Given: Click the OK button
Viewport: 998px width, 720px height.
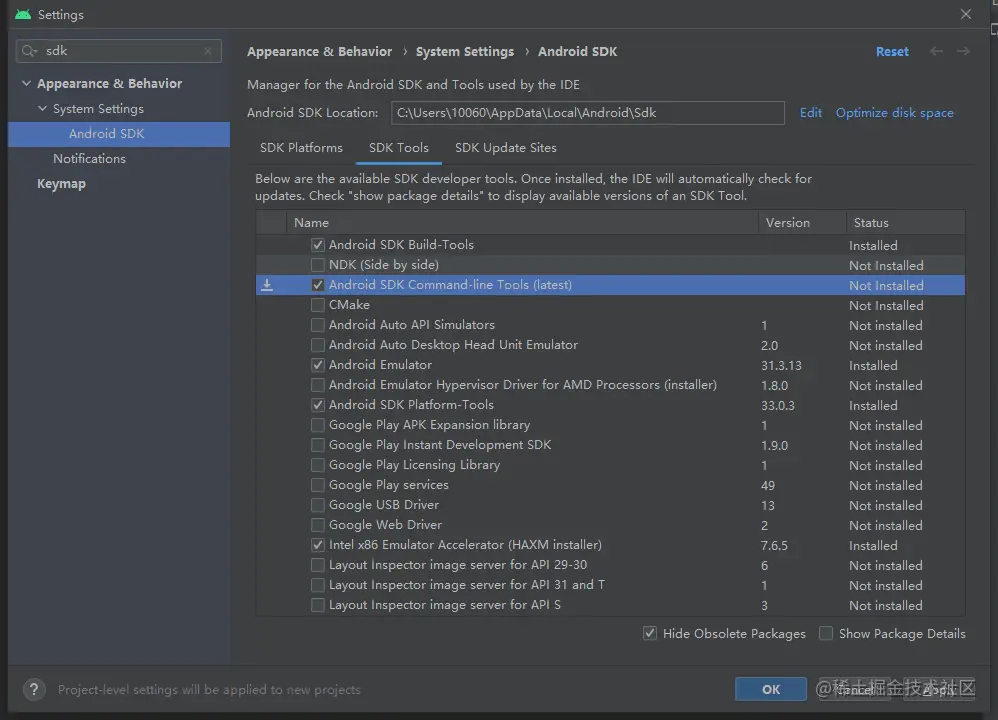Looking at the screenshot, I should tap(770, 689).
